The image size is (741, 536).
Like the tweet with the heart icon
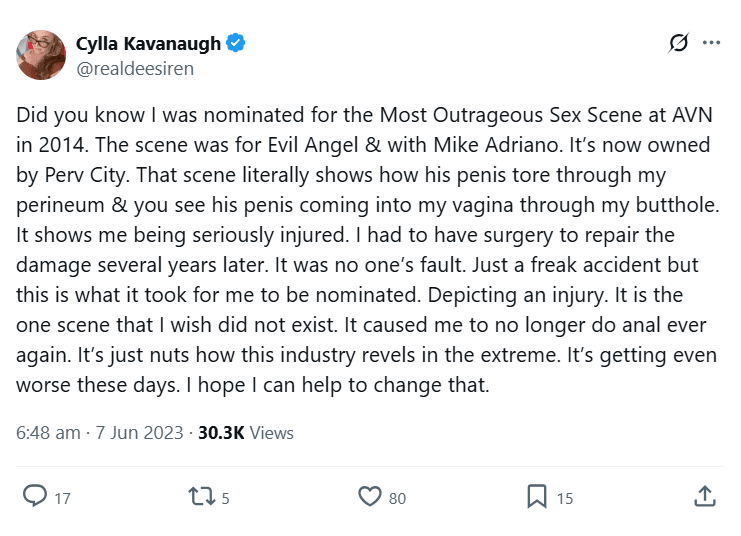click(370, 496)
